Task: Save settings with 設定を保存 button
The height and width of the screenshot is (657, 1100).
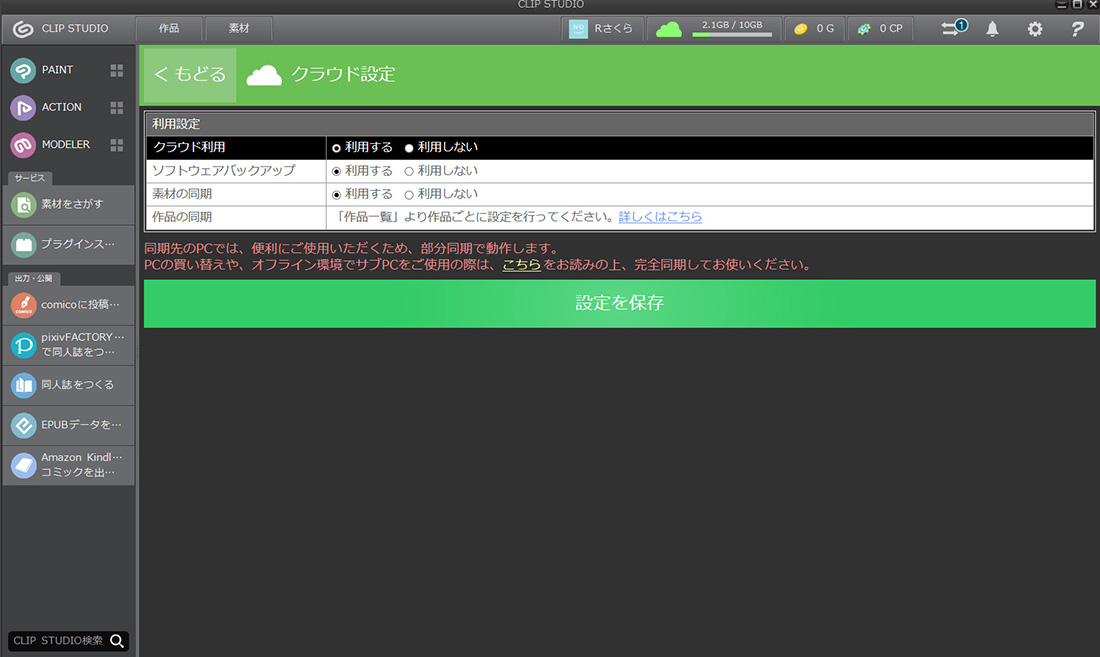Action: 619,303
